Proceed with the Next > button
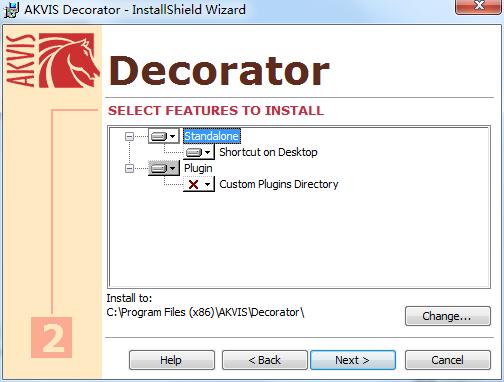Screen dimensions: 504x382 coord(353,360)
